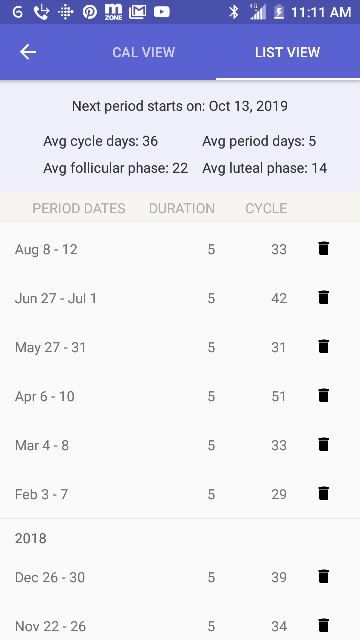The height and width of the screenshot is (640, 360).
Task: Switch to the CAL VIEW tab
Action: 144,52
